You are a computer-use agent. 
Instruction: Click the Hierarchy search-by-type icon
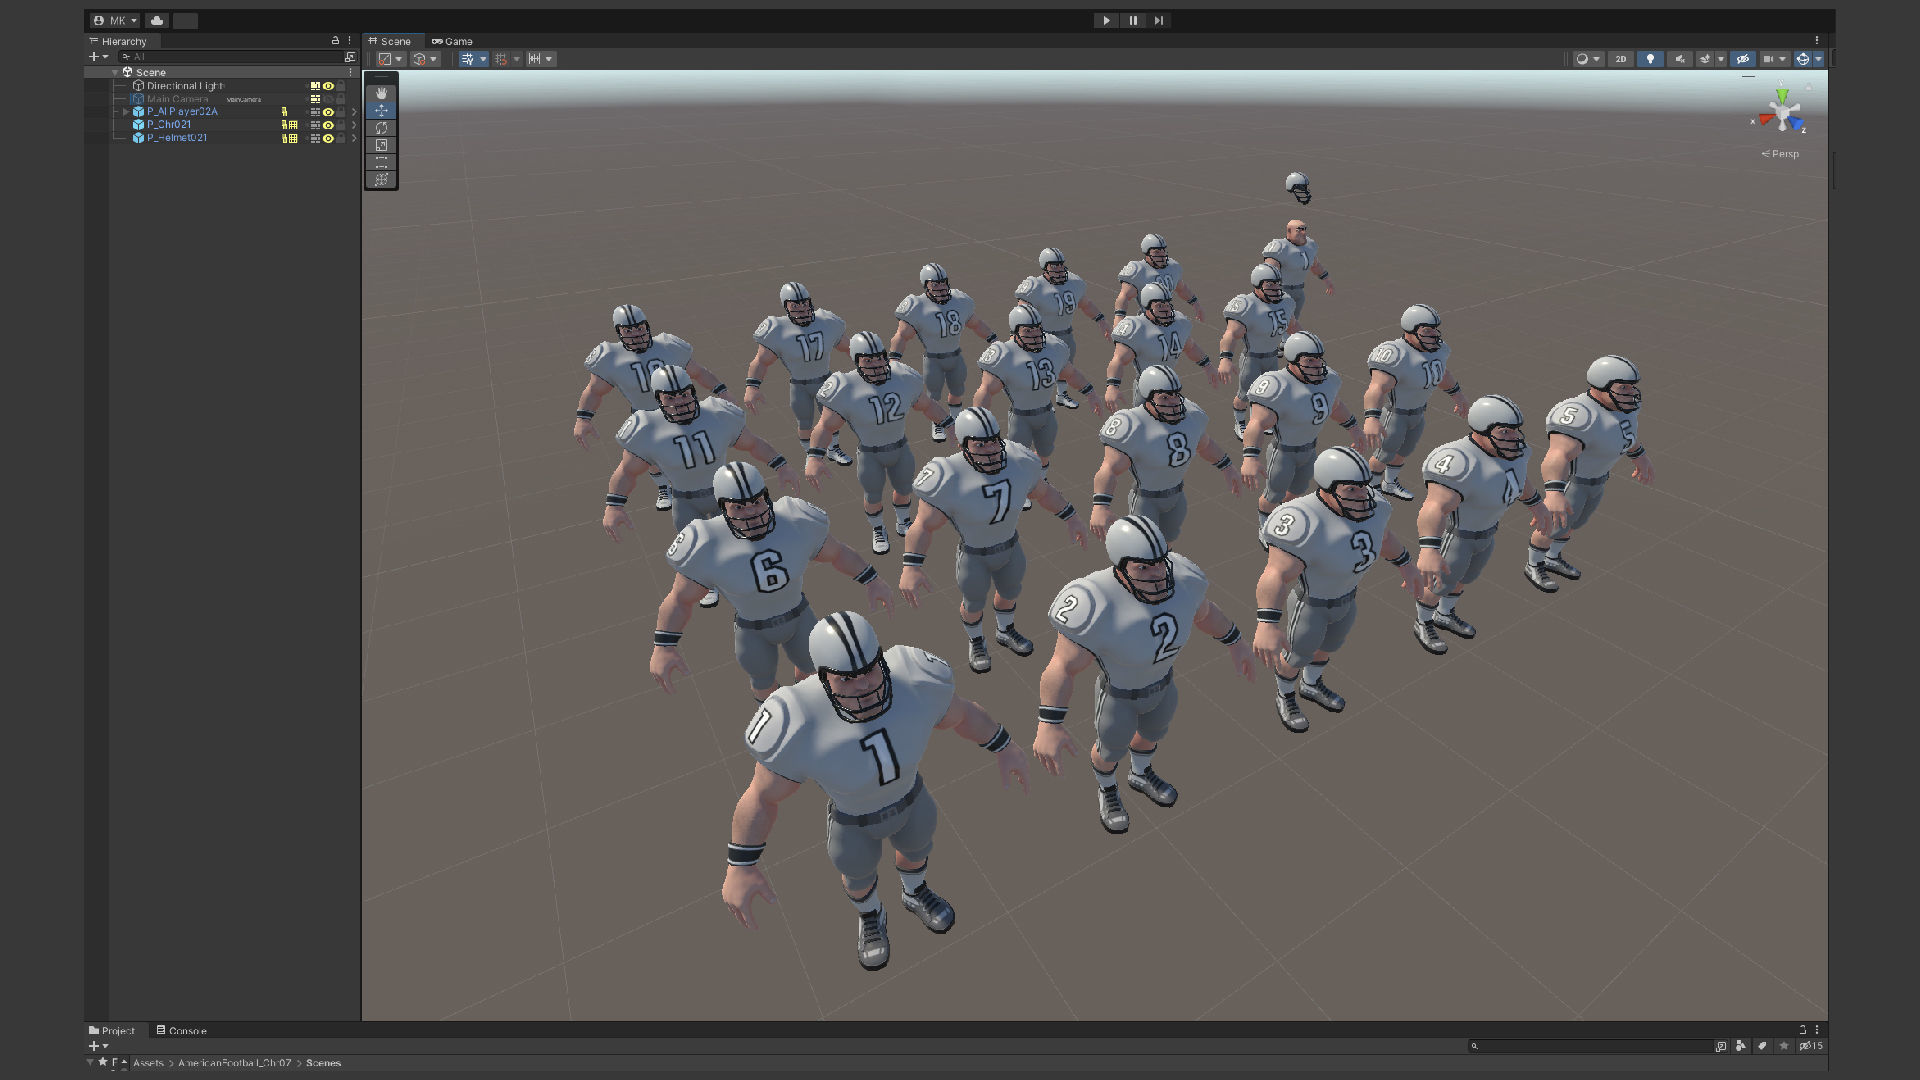click(349, 57)
